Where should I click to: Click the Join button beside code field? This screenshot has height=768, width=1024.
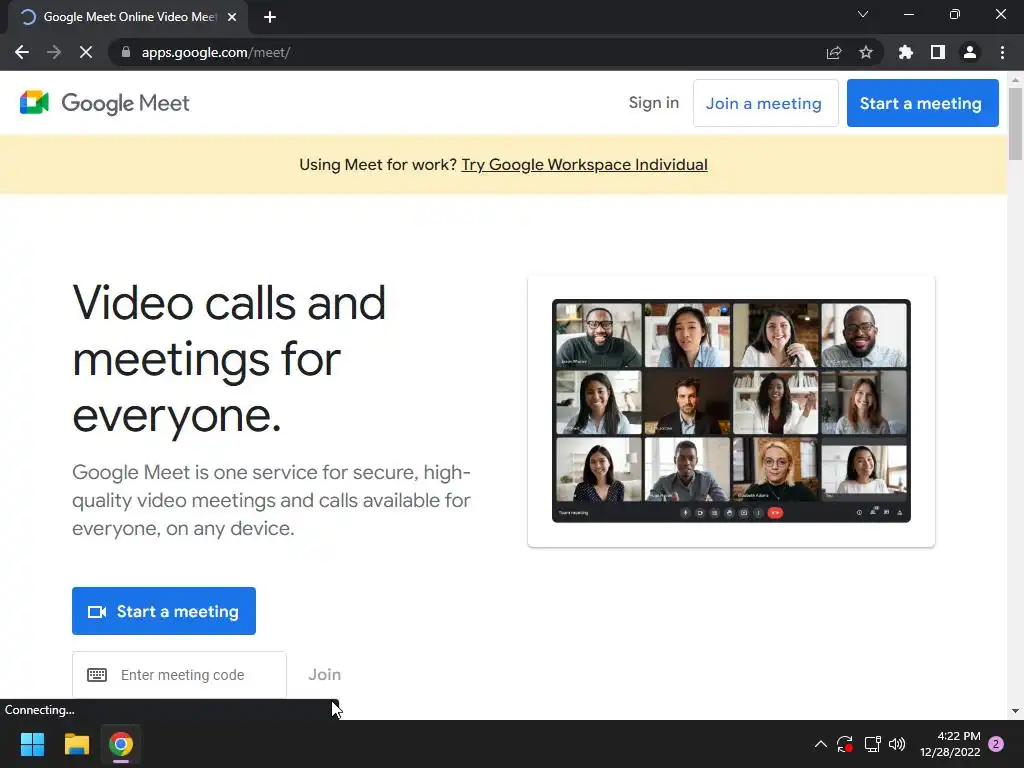(x=325, y=675)
